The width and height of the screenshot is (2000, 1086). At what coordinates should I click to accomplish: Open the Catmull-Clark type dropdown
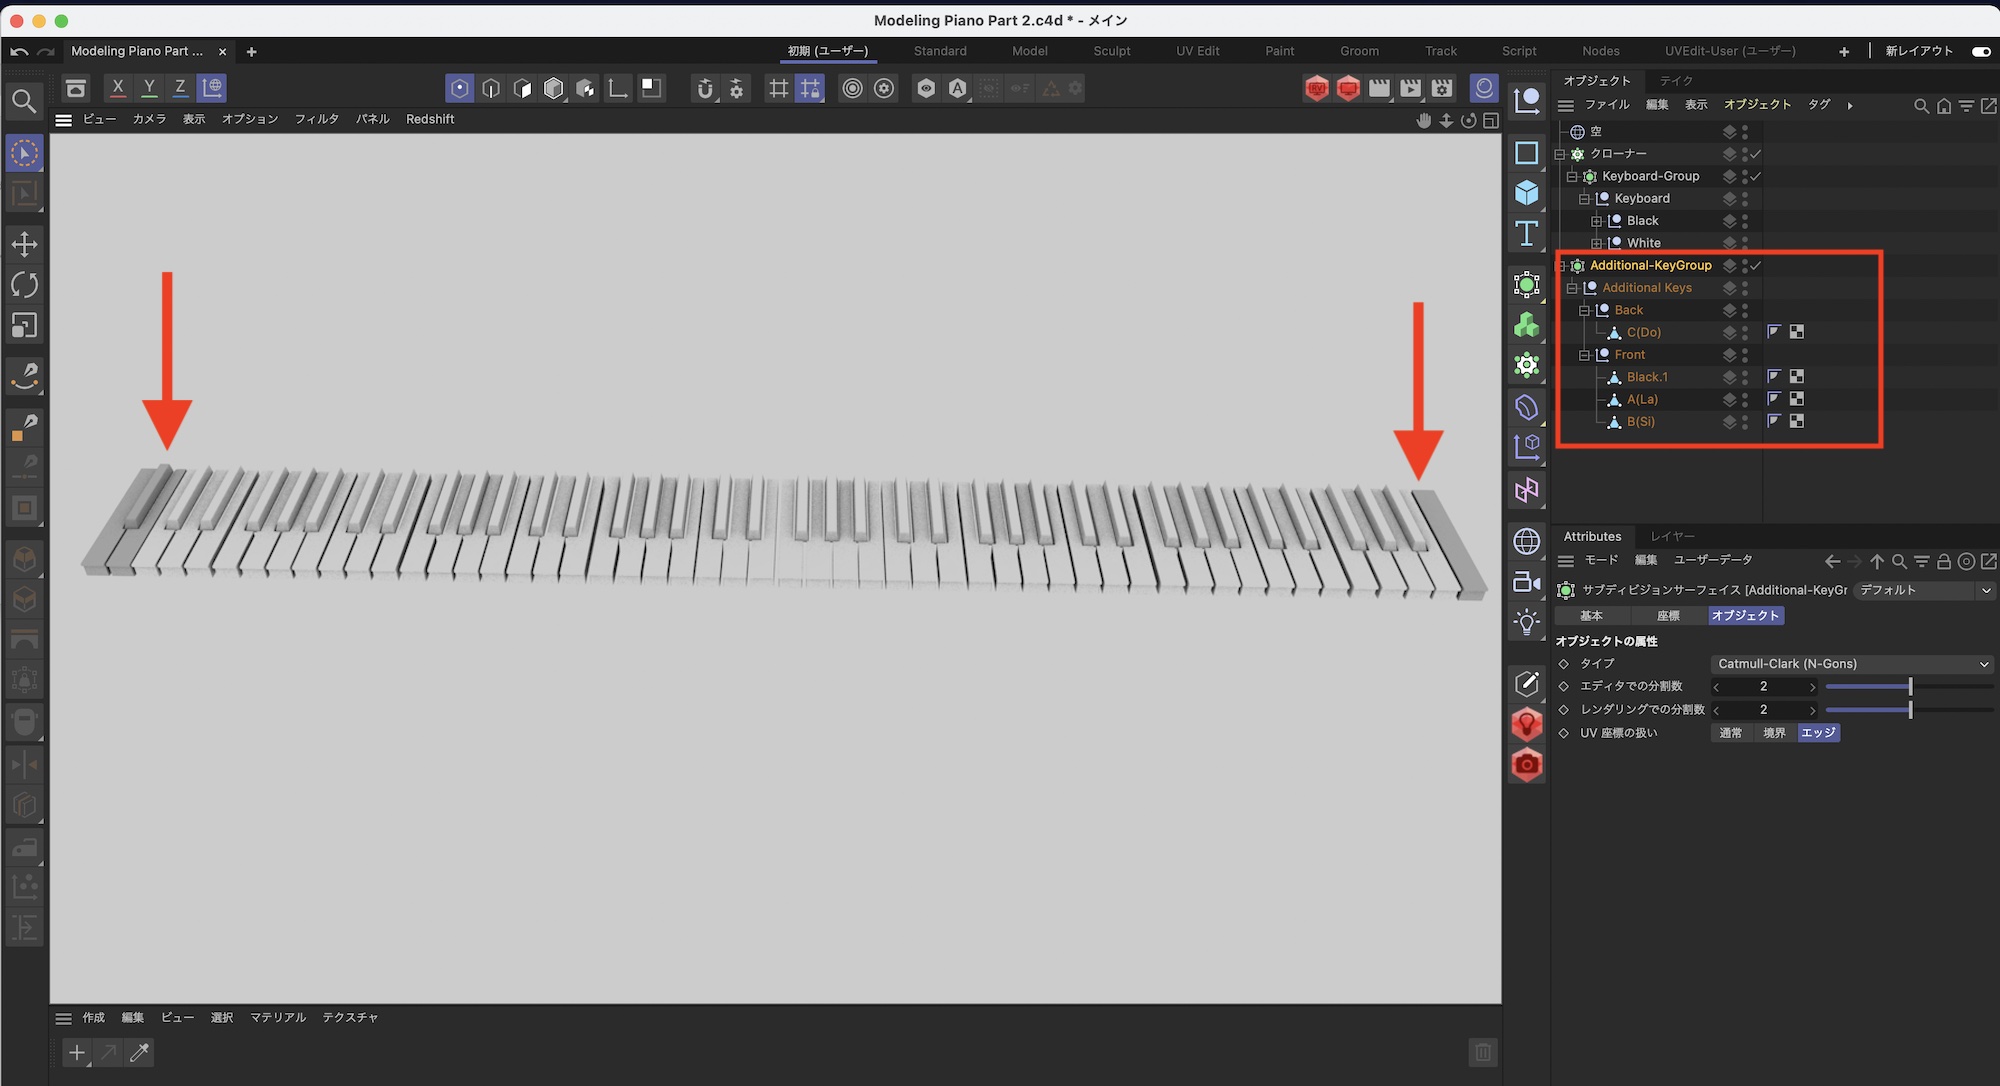tap(1852, 664)
